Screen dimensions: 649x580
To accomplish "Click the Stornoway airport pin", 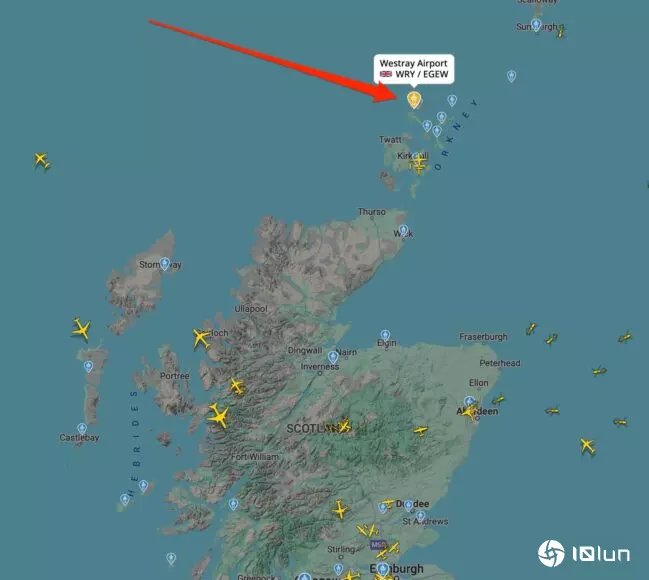I will pyautogui.click(x=165, y=263).
